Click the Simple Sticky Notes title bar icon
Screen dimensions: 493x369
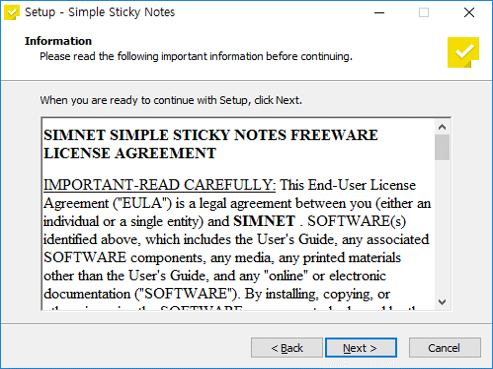12,13
